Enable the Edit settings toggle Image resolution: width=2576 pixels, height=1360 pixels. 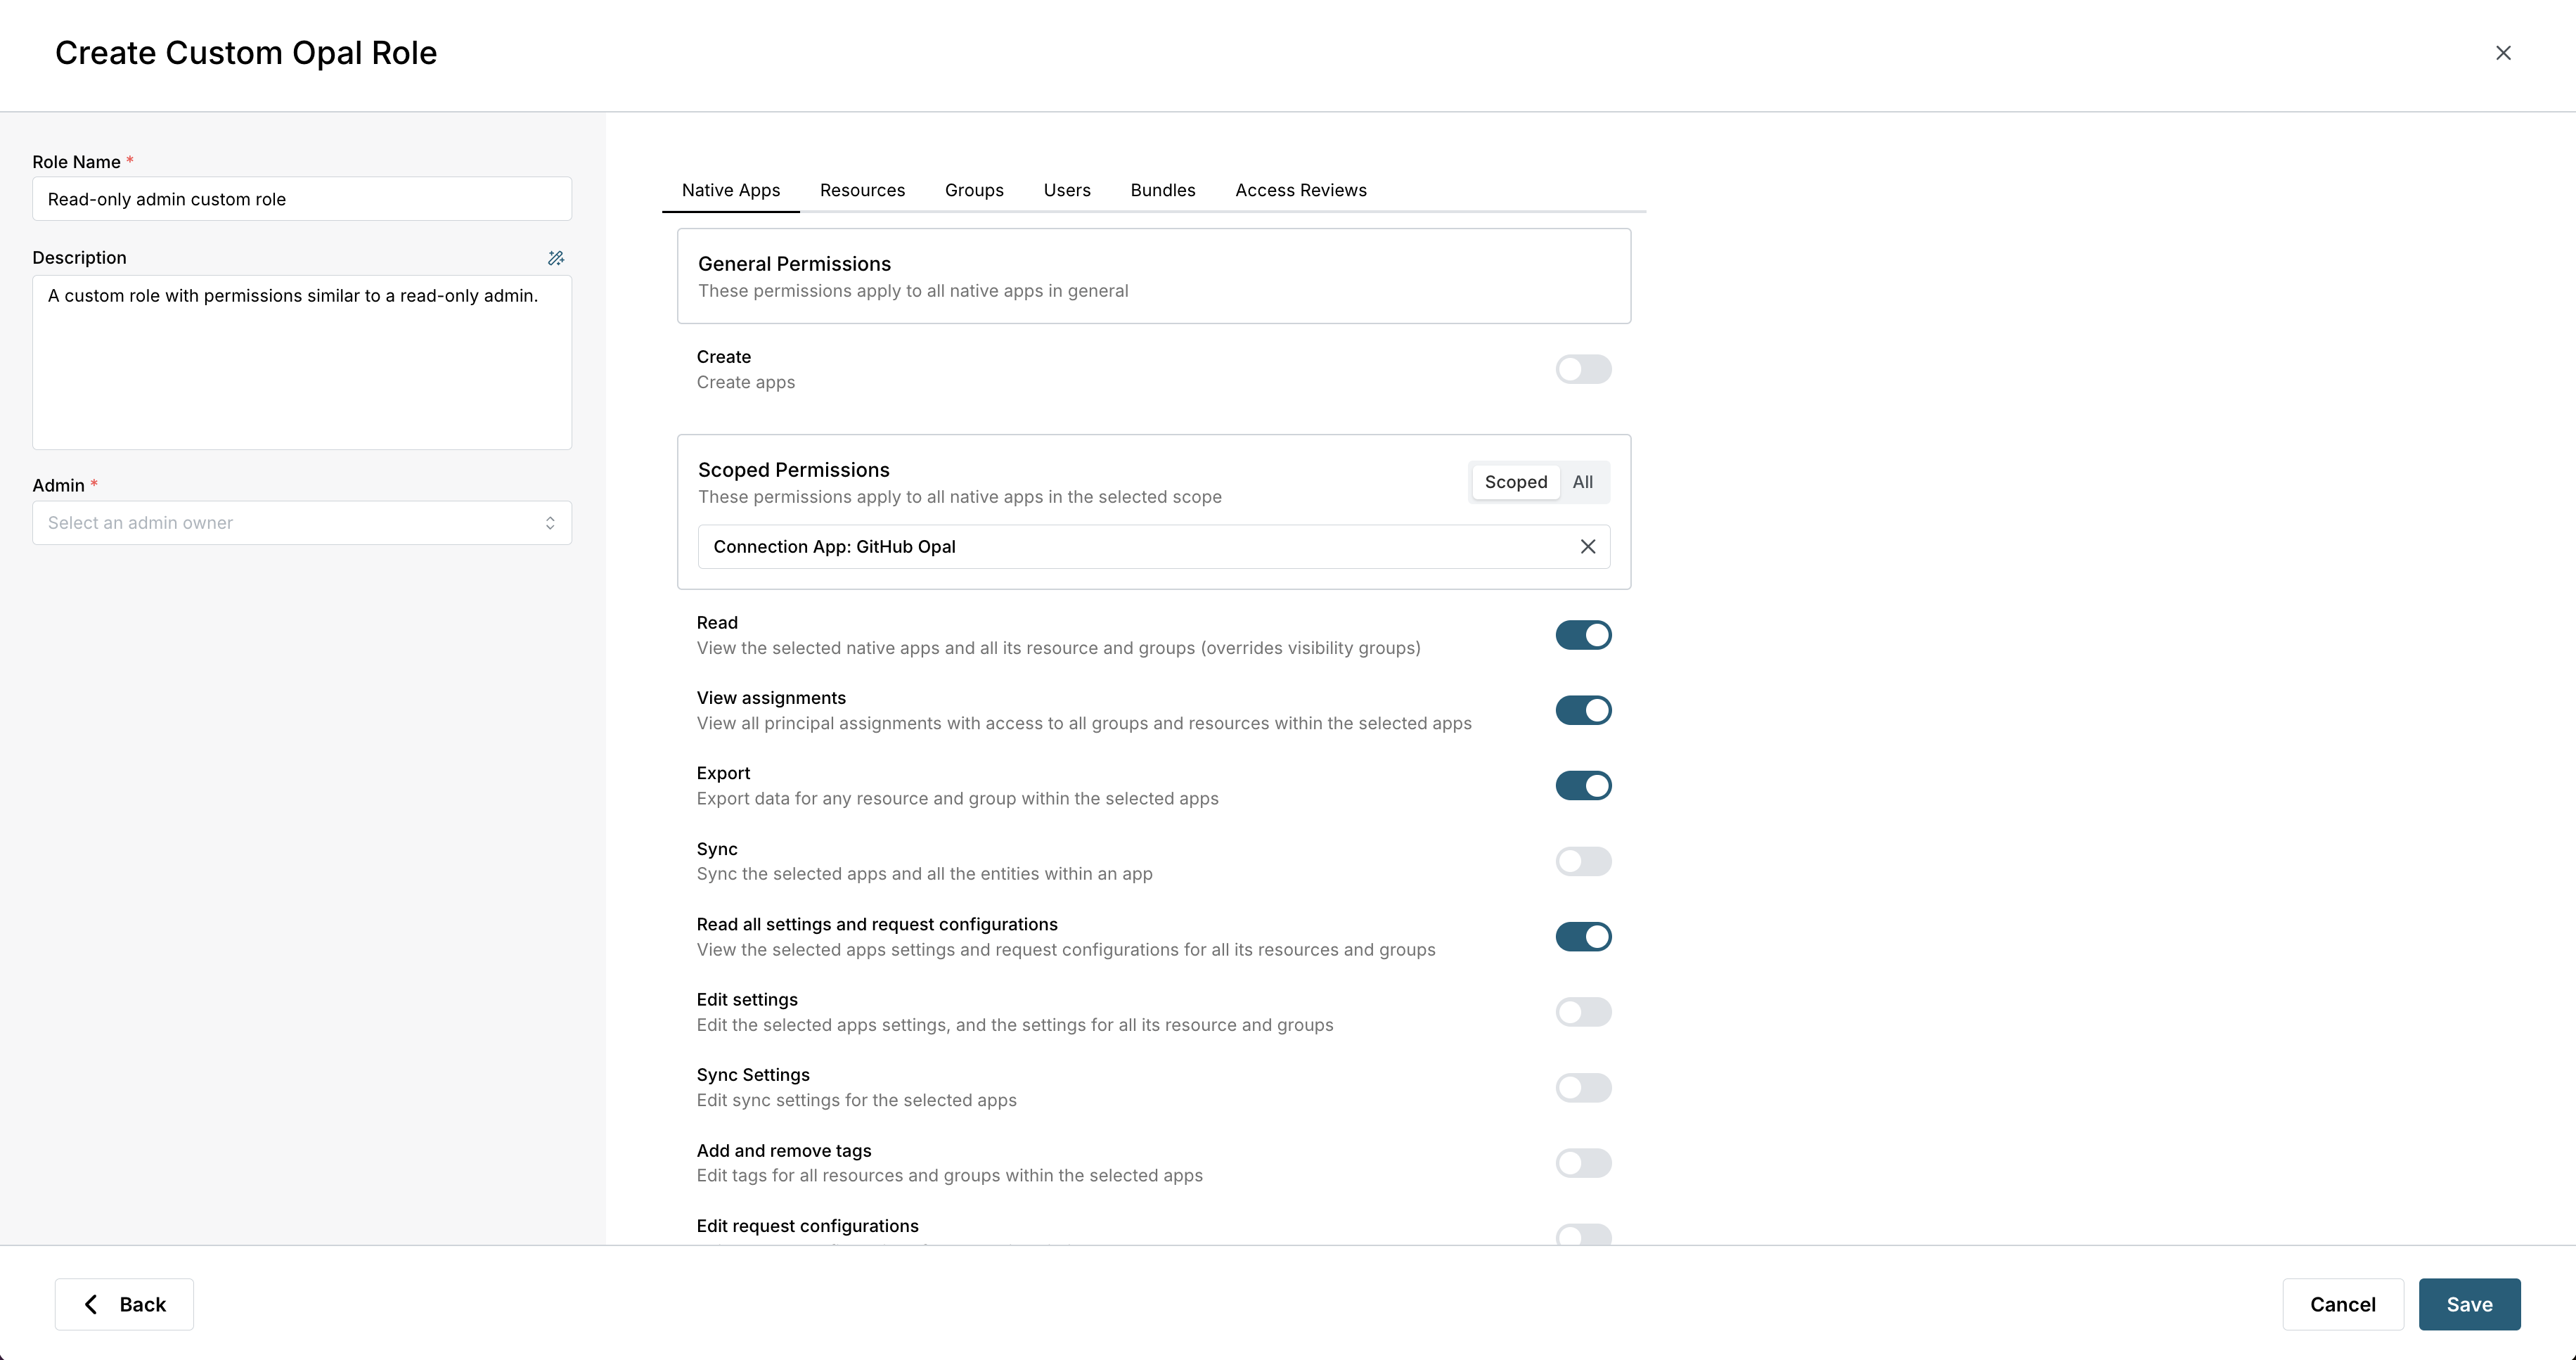1583,1012
